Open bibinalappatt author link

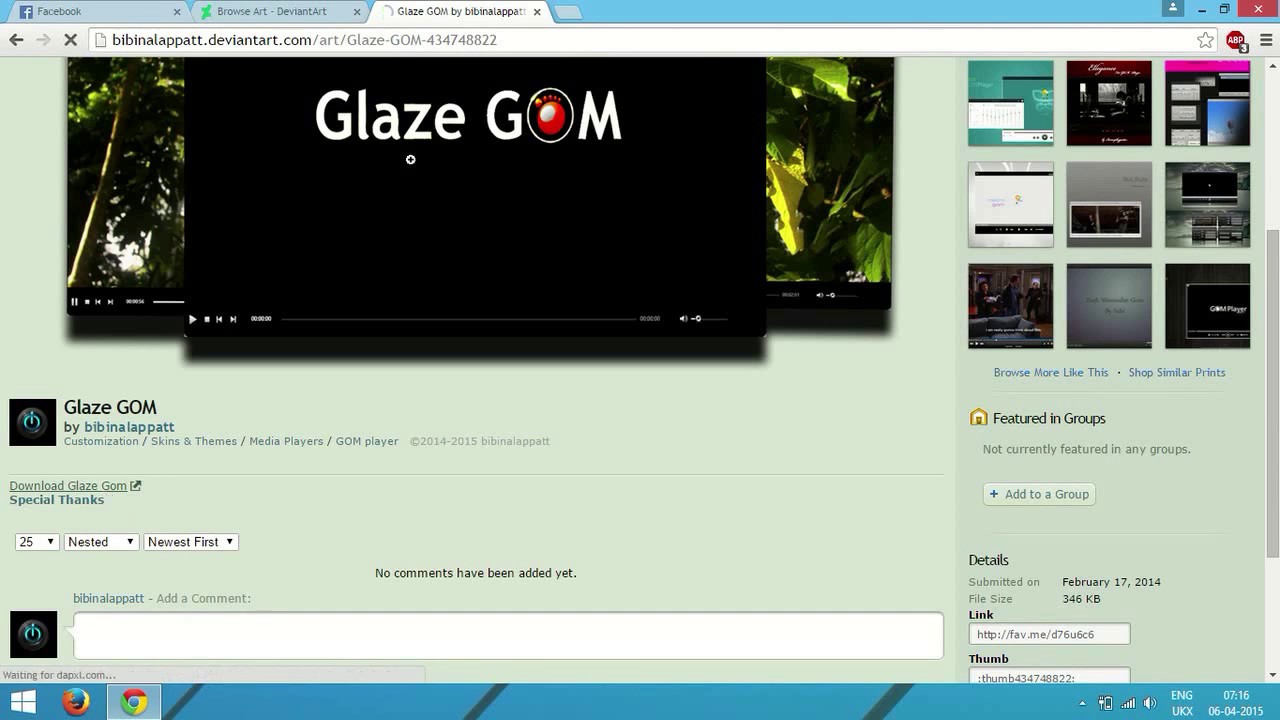(129, 427)
